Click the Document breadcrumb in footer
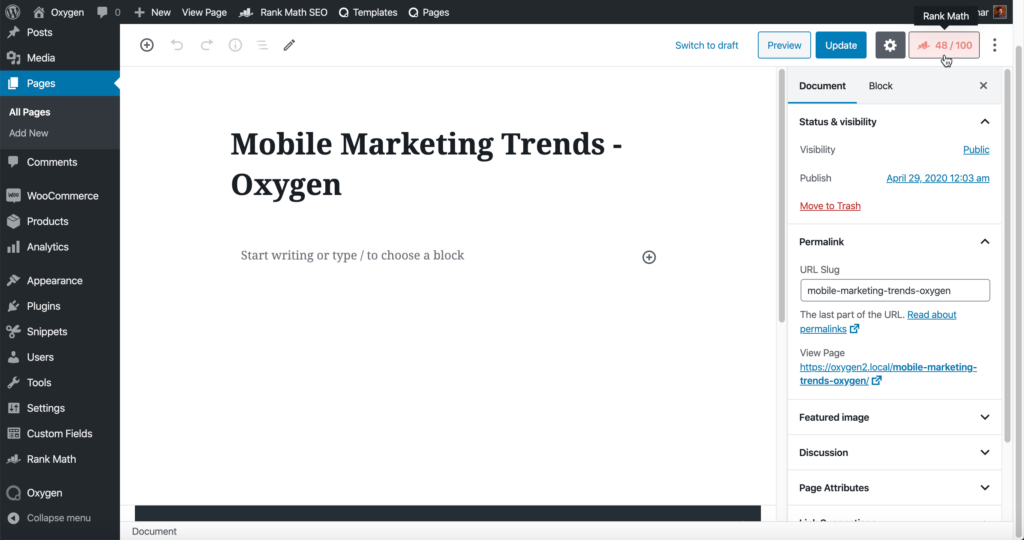1024x540 pixels. click(x=154, y=532)
